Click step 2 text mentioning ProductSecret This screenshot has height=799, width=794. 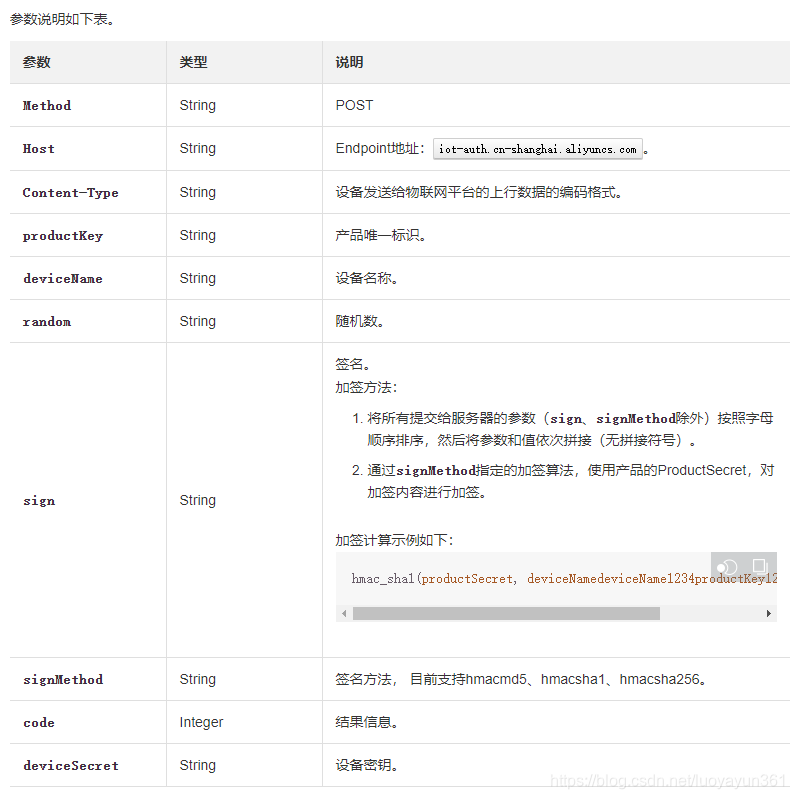(x=570, y=481)
